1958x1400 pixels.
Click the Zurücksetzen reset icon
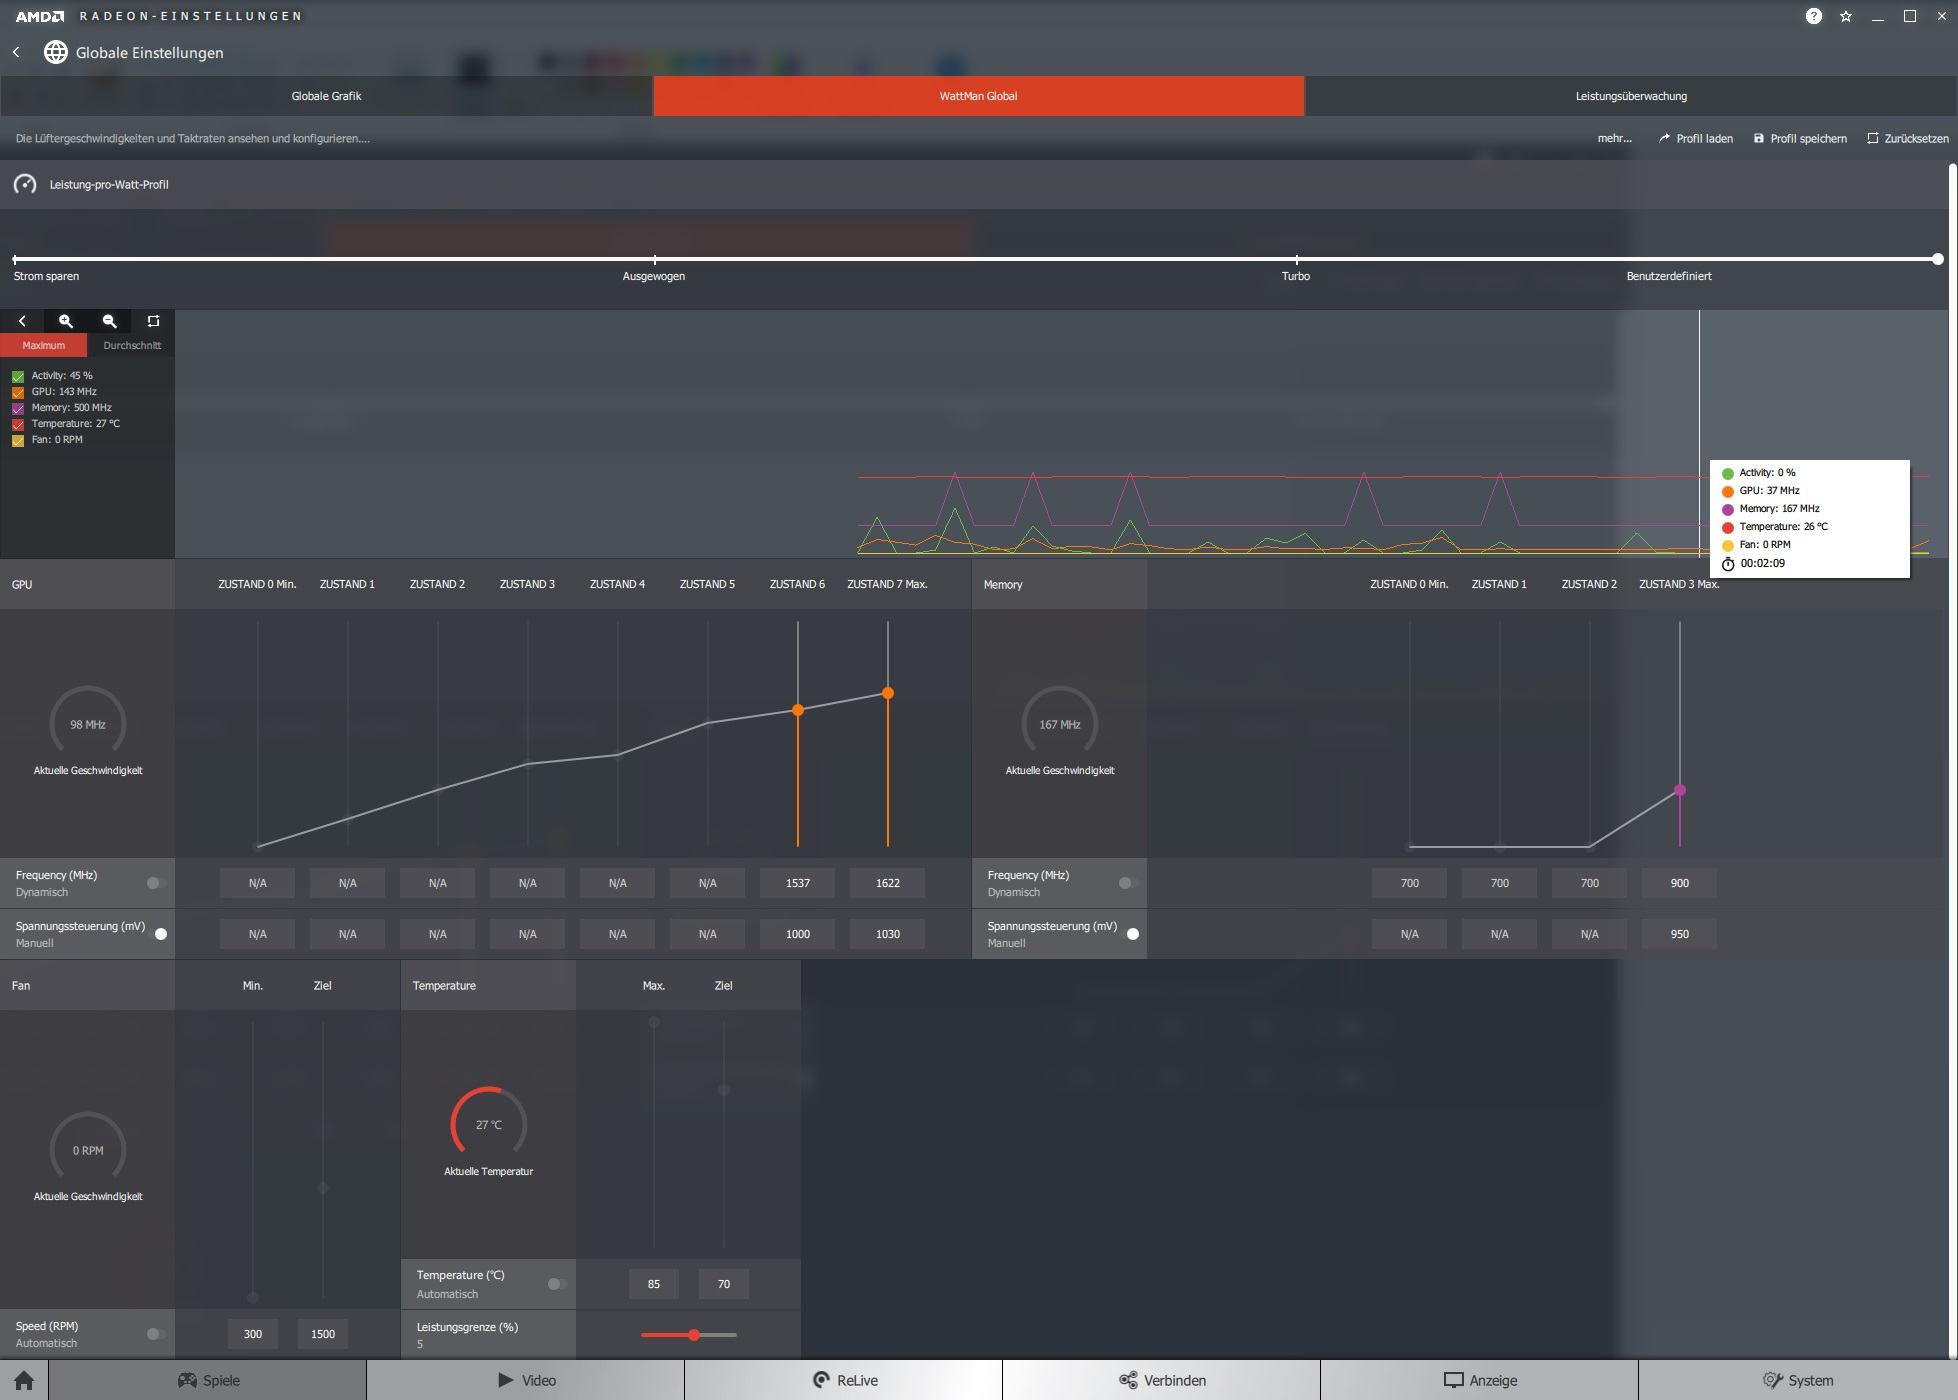coord(1872,138)
